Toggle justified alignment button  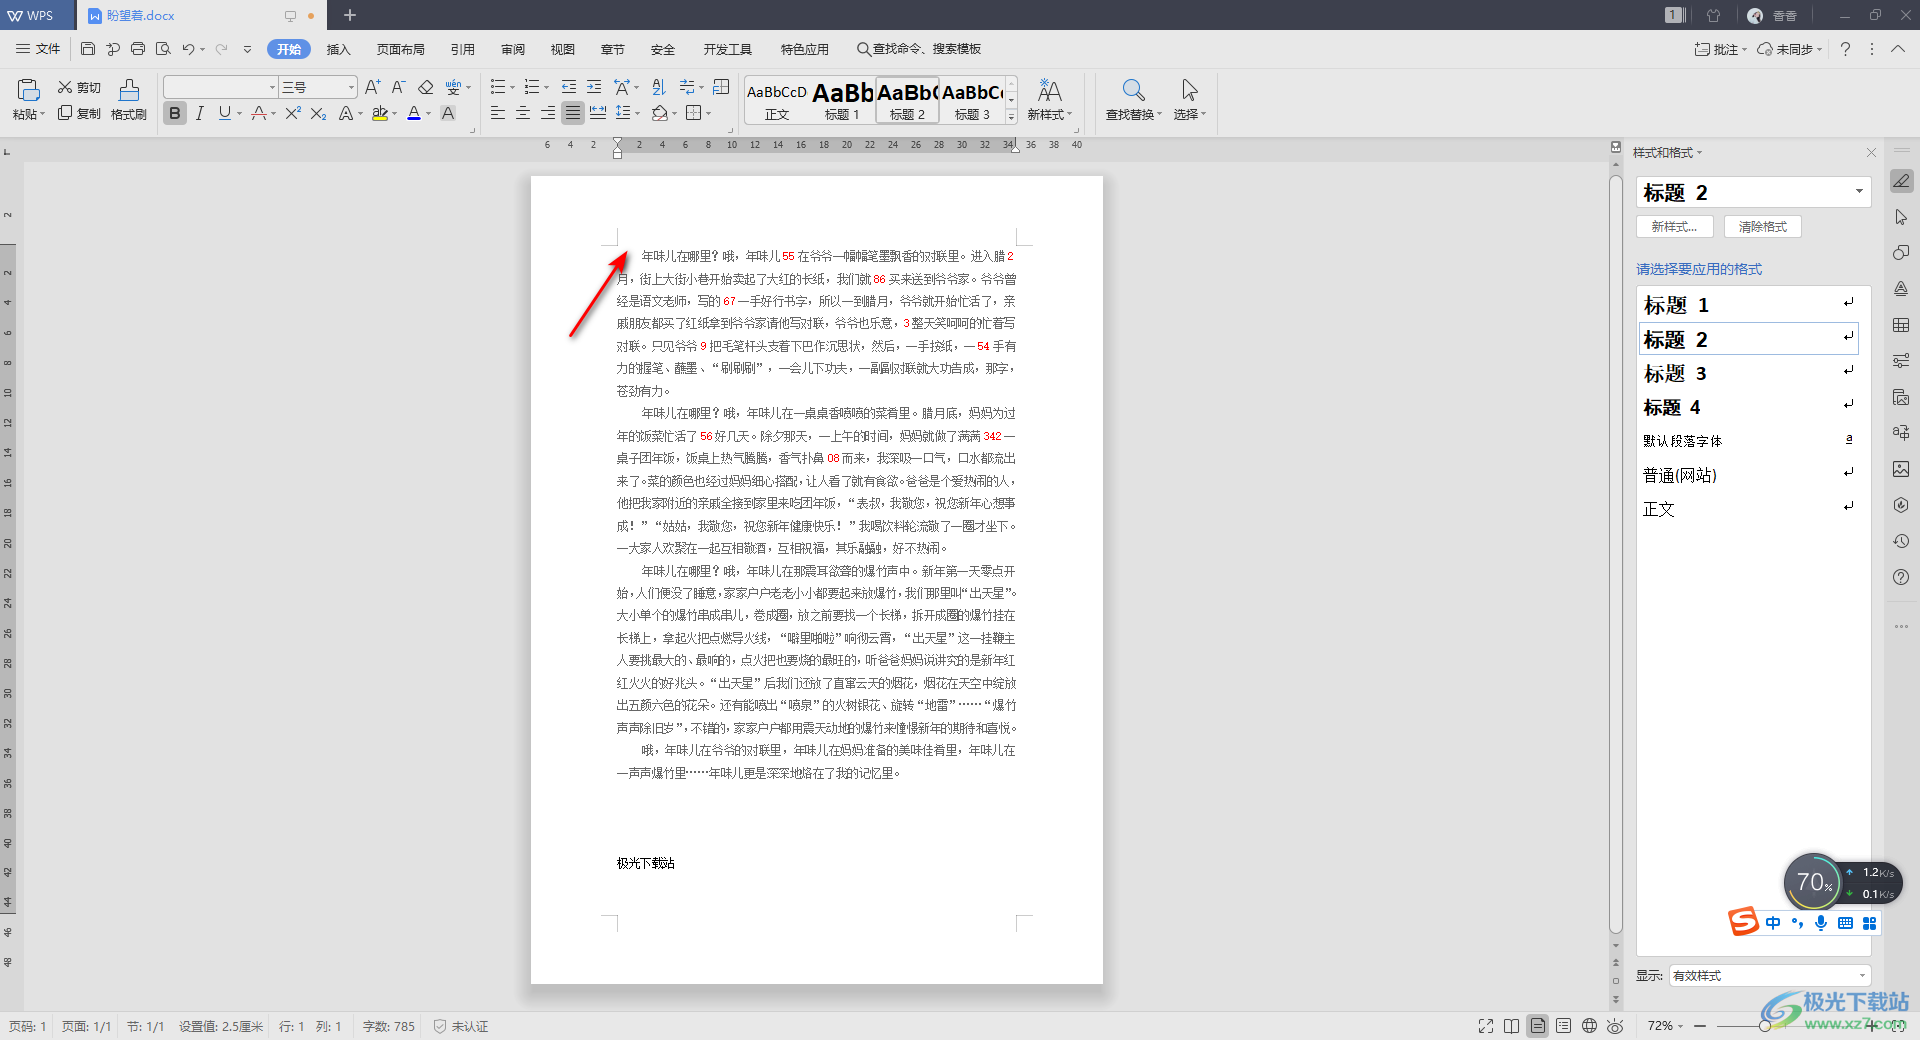pyautogui.click(x=572, y=113)
